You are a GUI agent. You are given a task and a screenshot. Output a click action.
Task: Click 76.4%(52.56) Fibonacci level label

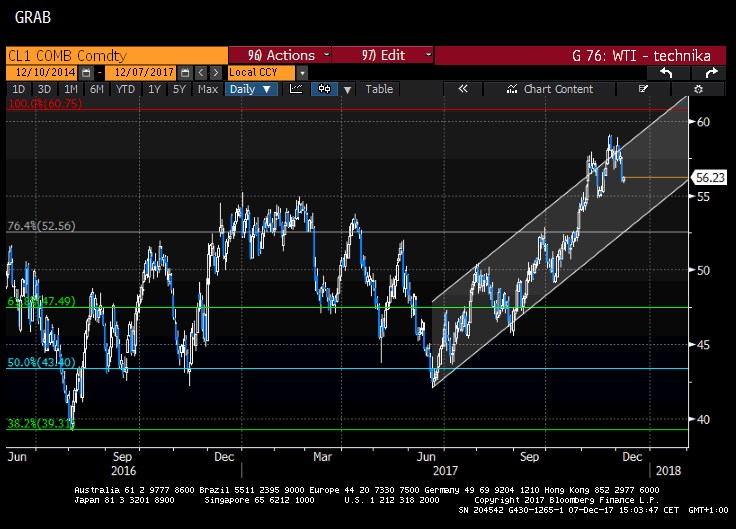pos(41,226)
